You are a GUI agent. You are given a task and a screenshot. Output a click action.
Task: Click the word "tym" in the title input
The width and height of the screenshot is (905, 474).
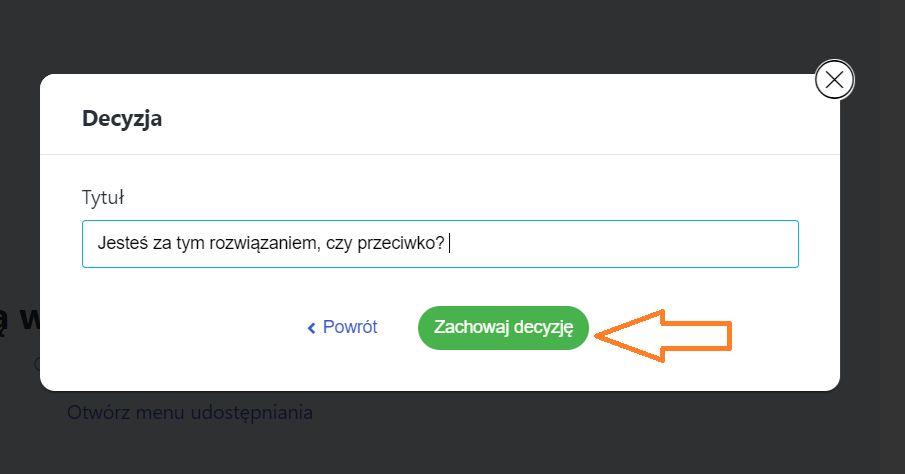tap(190, 243)
